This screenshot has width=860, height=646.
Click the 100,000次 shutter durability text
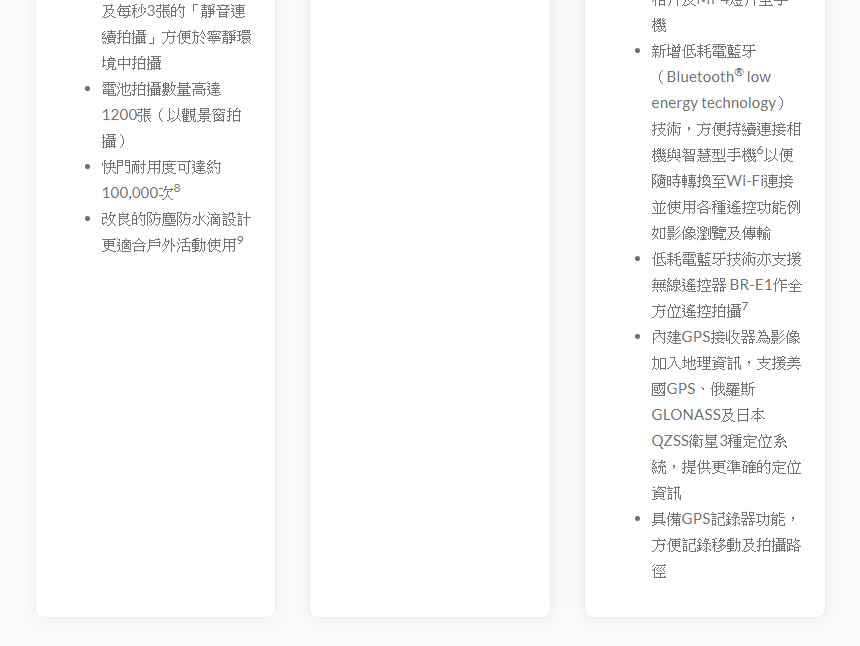pyautogui.click(x=137, y=193)
